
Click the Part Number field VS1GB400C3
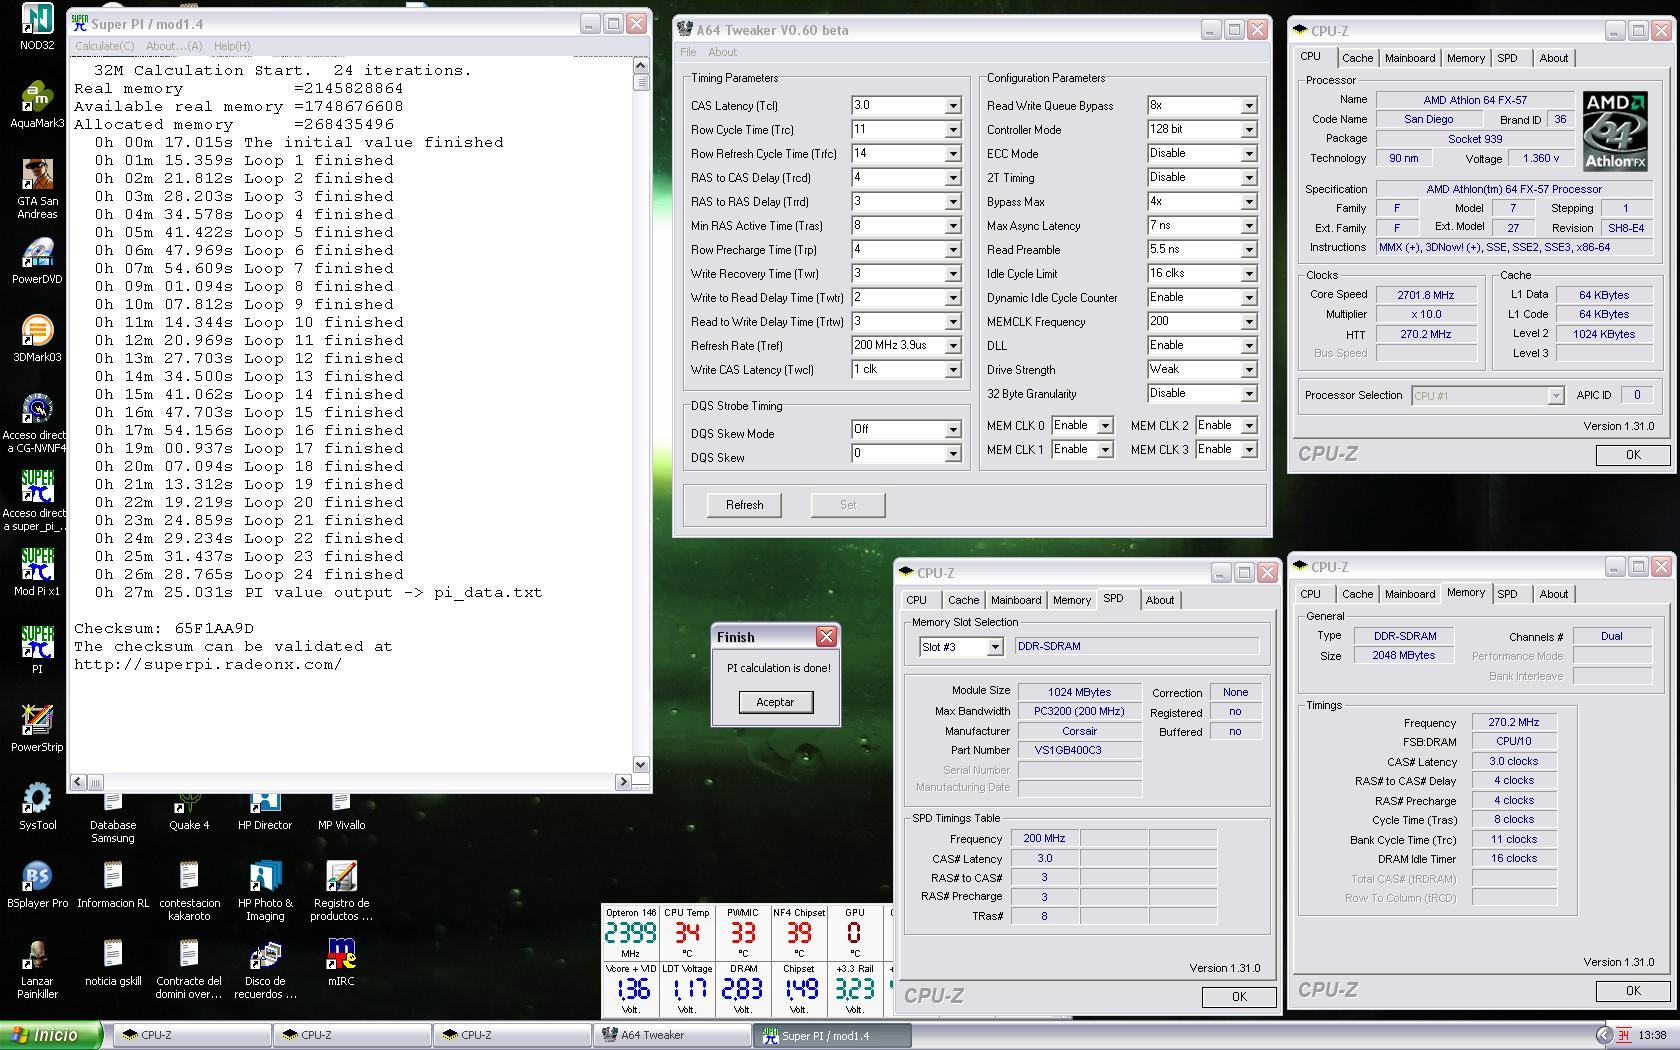click(1080, 750)
